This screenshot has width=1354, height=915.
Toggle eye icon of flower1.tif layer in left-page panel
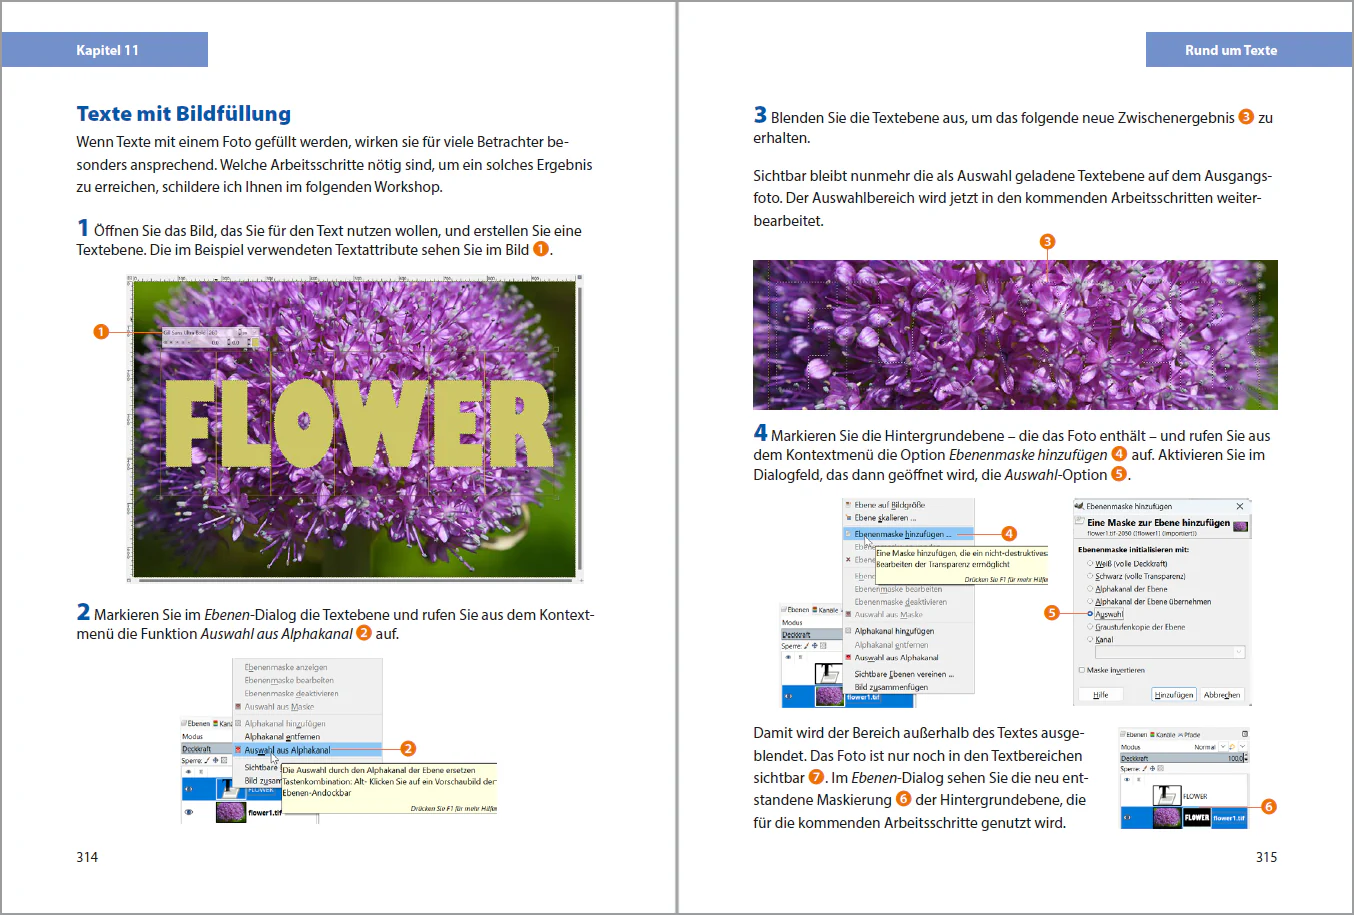tap(188, 812)
